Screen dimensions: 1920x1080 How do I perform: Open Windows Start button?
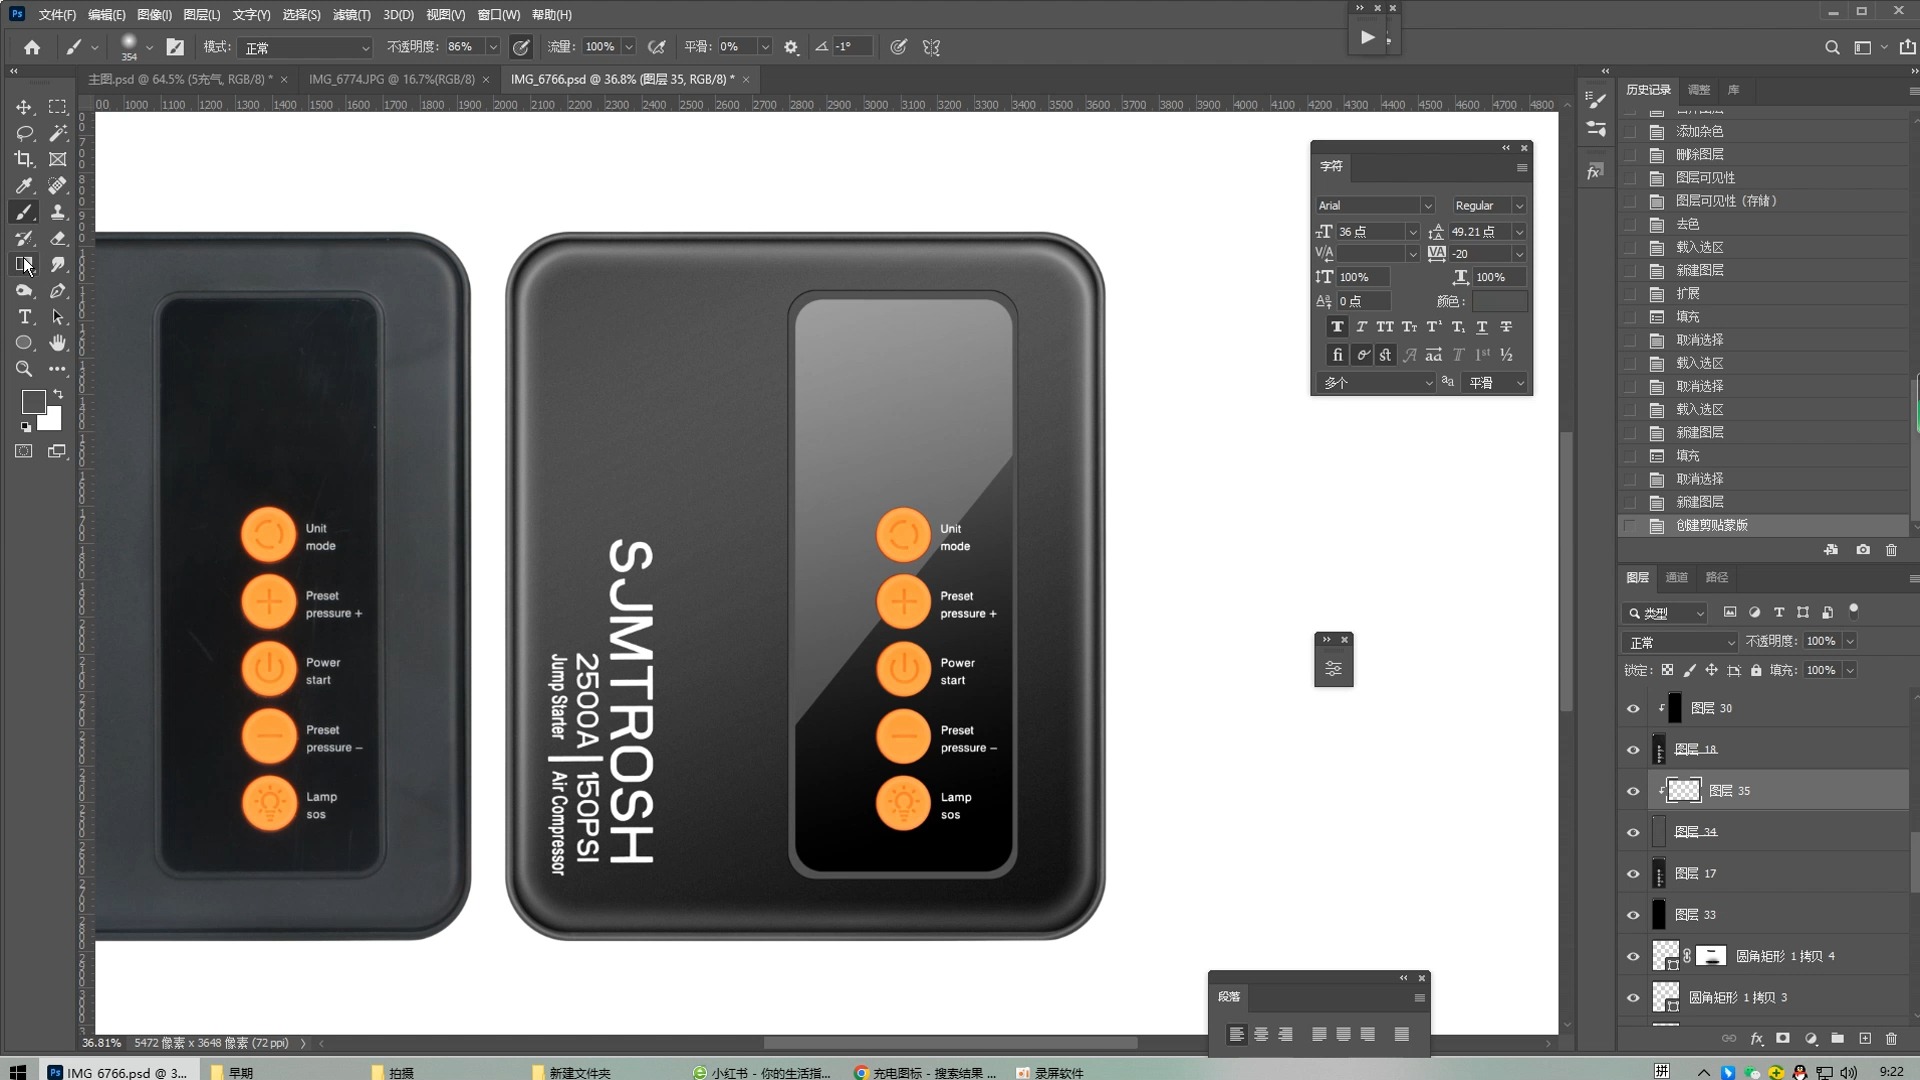[17, 1072]
